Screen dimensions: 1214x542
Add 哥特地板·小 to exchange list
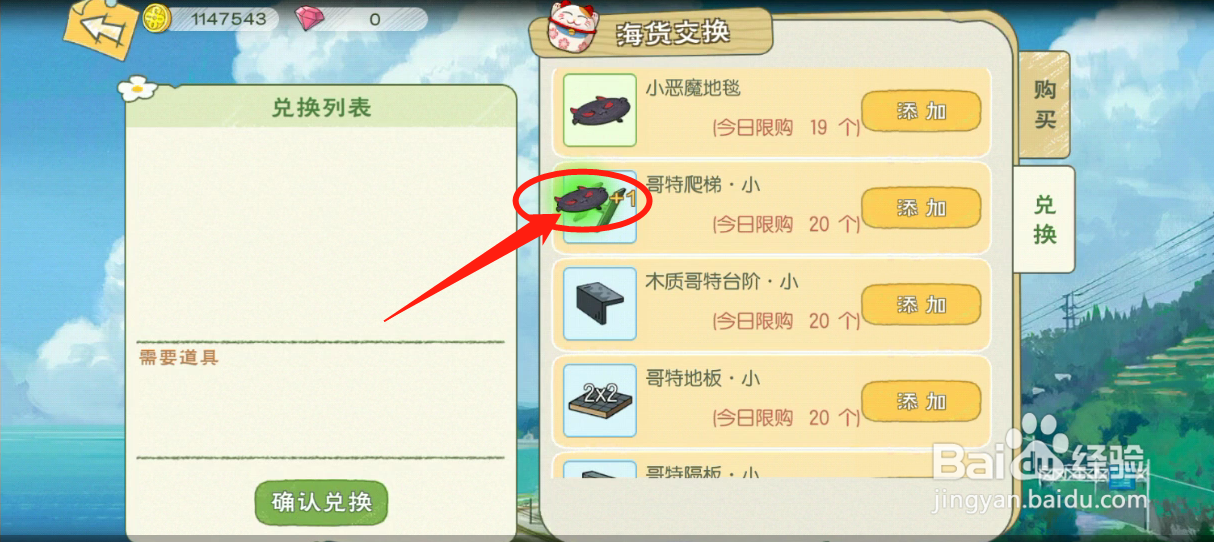(x=921, y=401)
